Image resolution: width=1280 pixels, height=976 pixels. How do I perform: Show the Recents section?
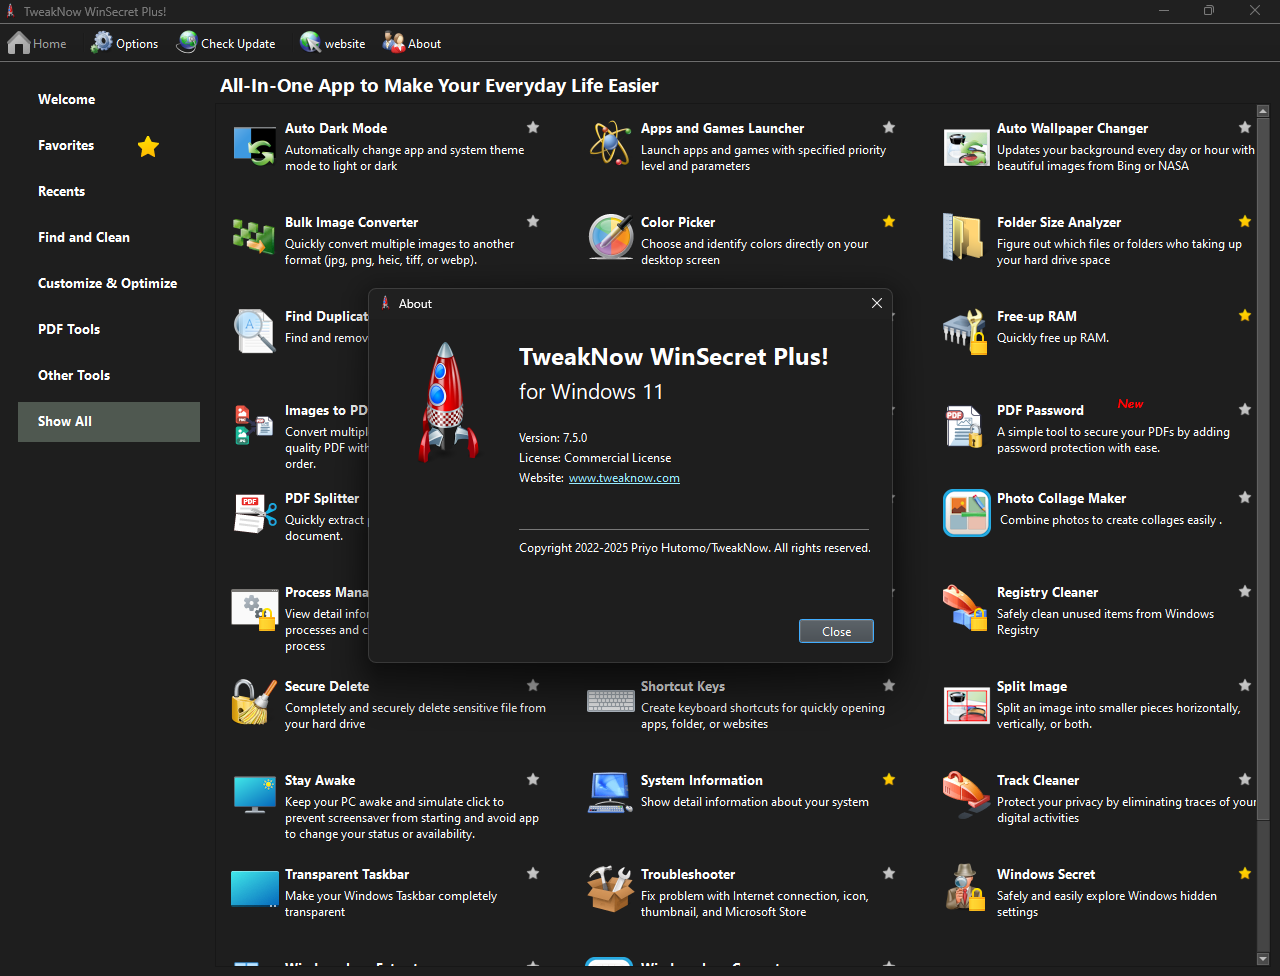coord(109,191)
